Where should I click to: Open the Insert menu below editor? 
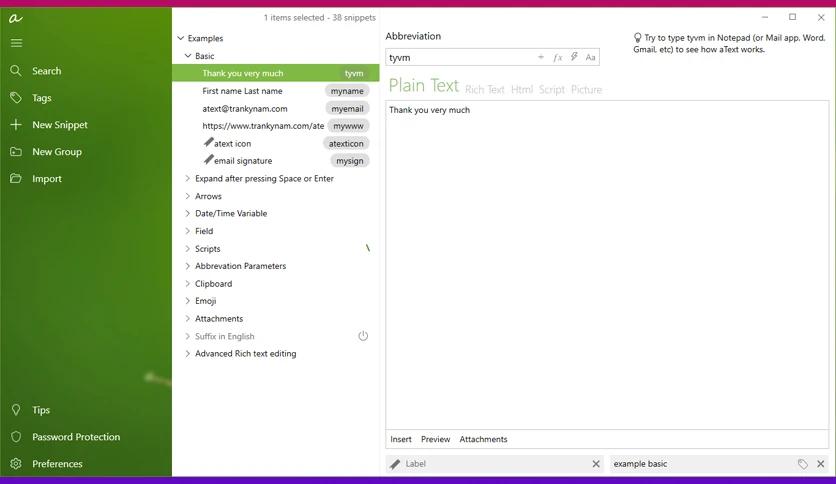pyautogui.click(x=401, y=439)
